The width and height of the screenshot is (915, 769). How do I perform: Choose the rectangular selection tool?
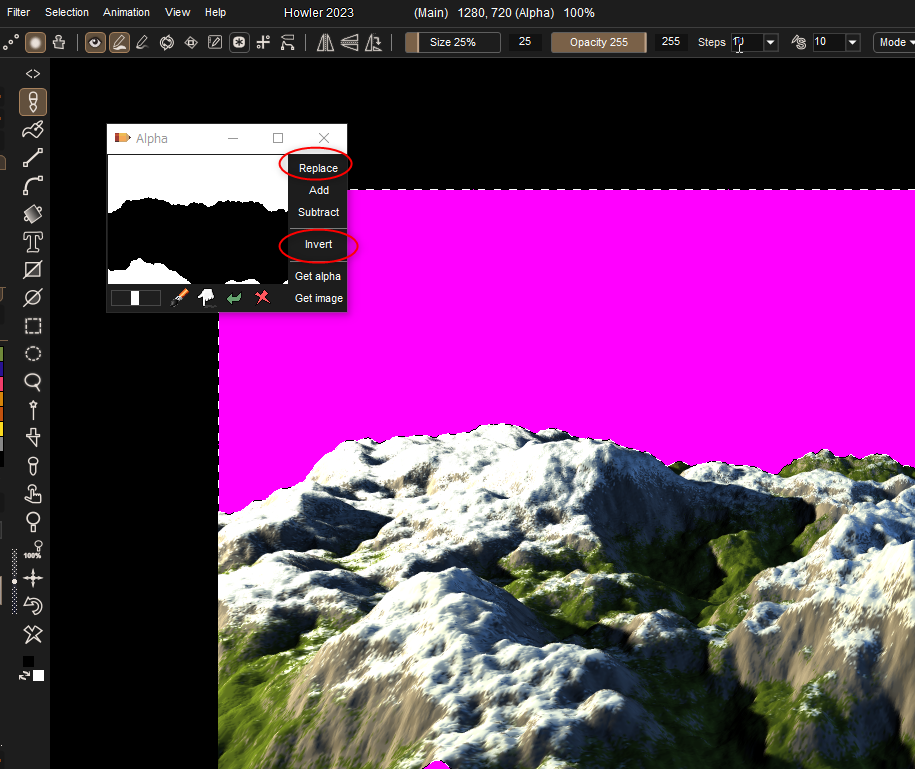(x=33, y=326)
